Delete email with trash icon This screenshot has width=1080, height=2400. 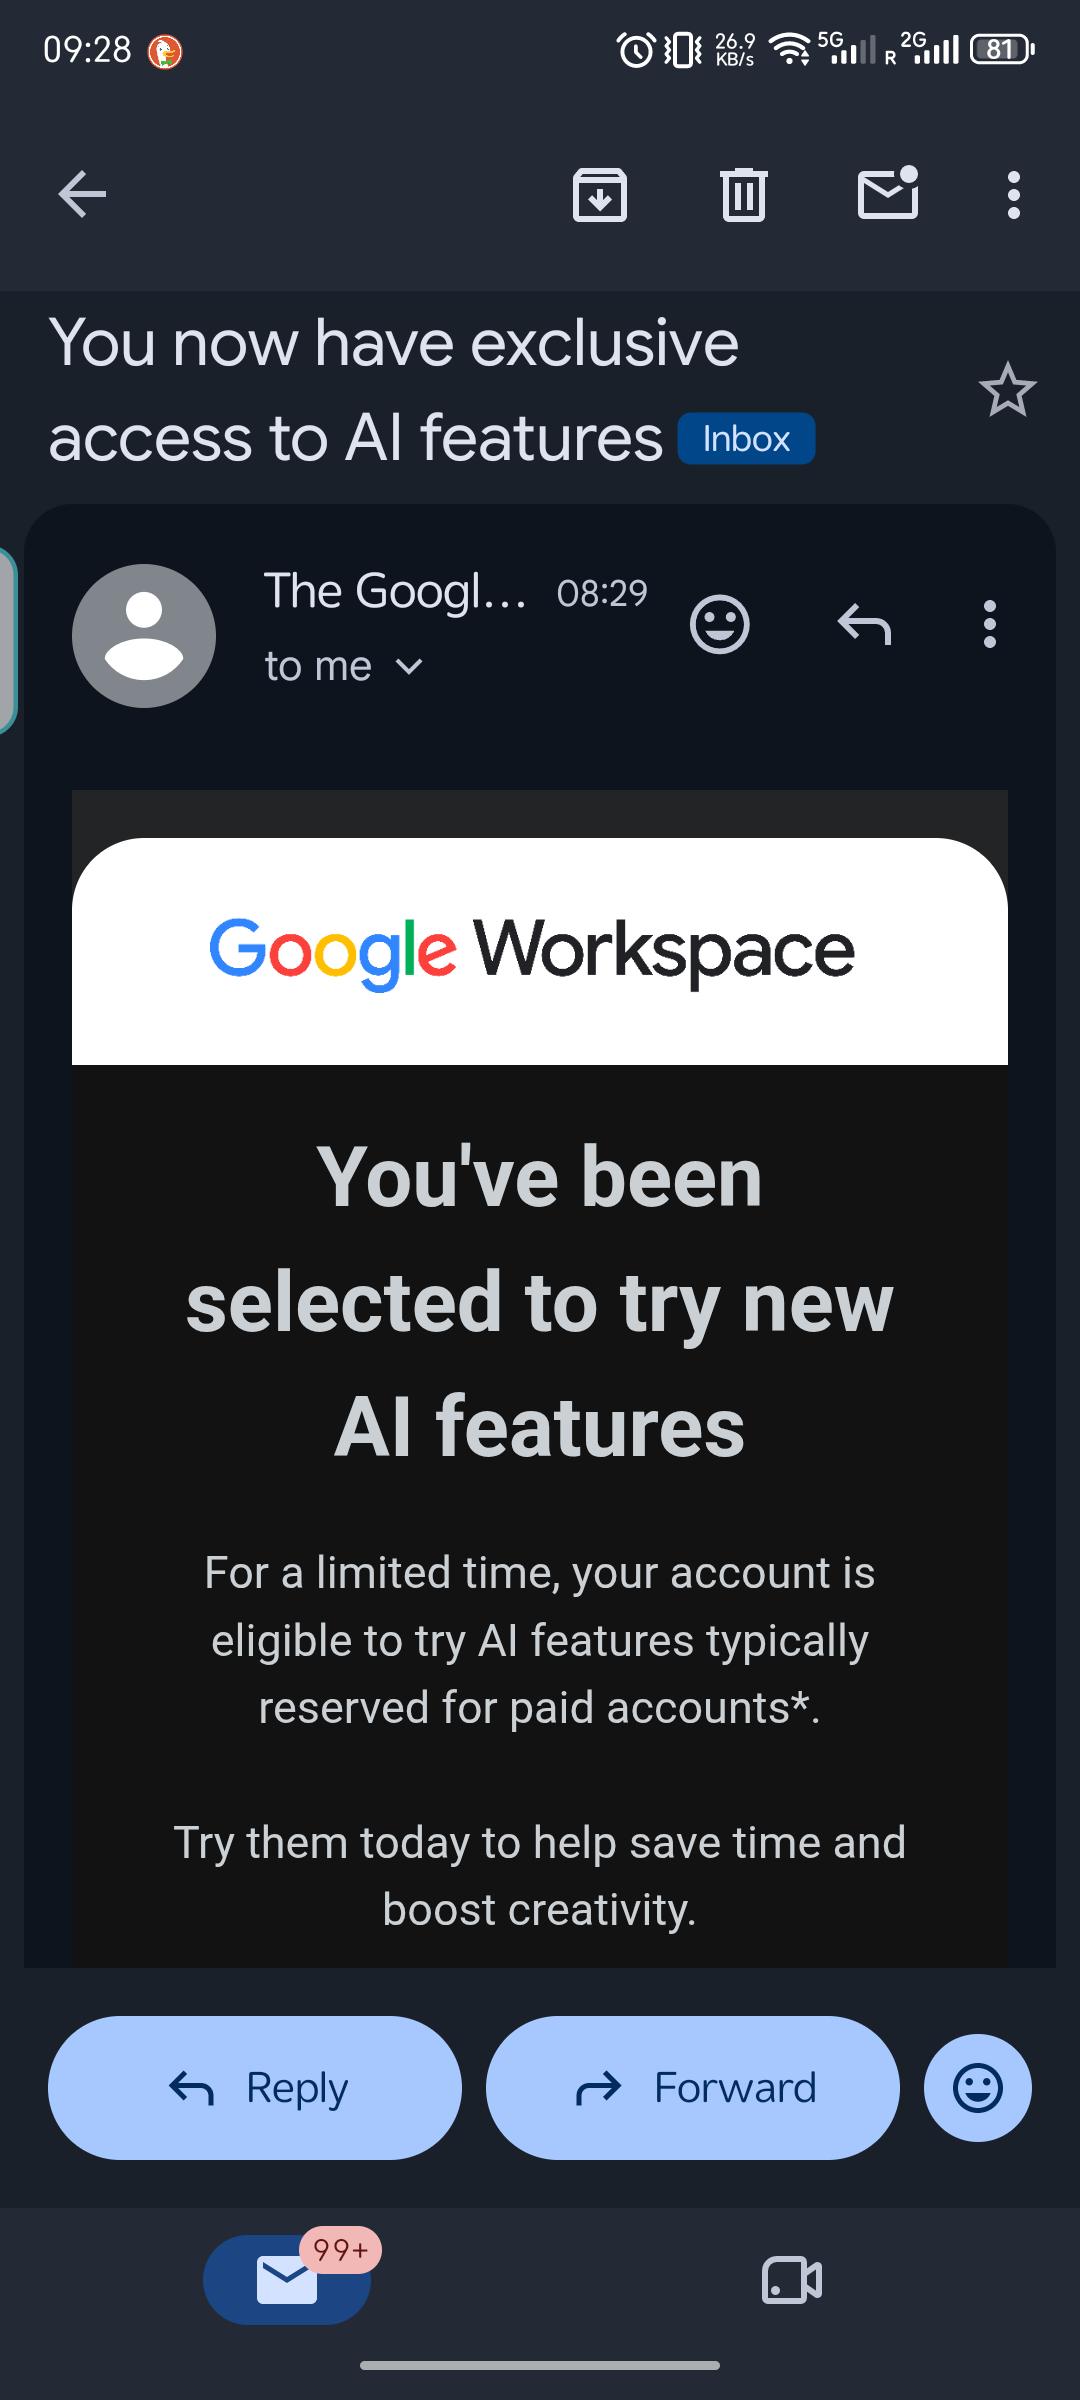click(x=743, y=194)
